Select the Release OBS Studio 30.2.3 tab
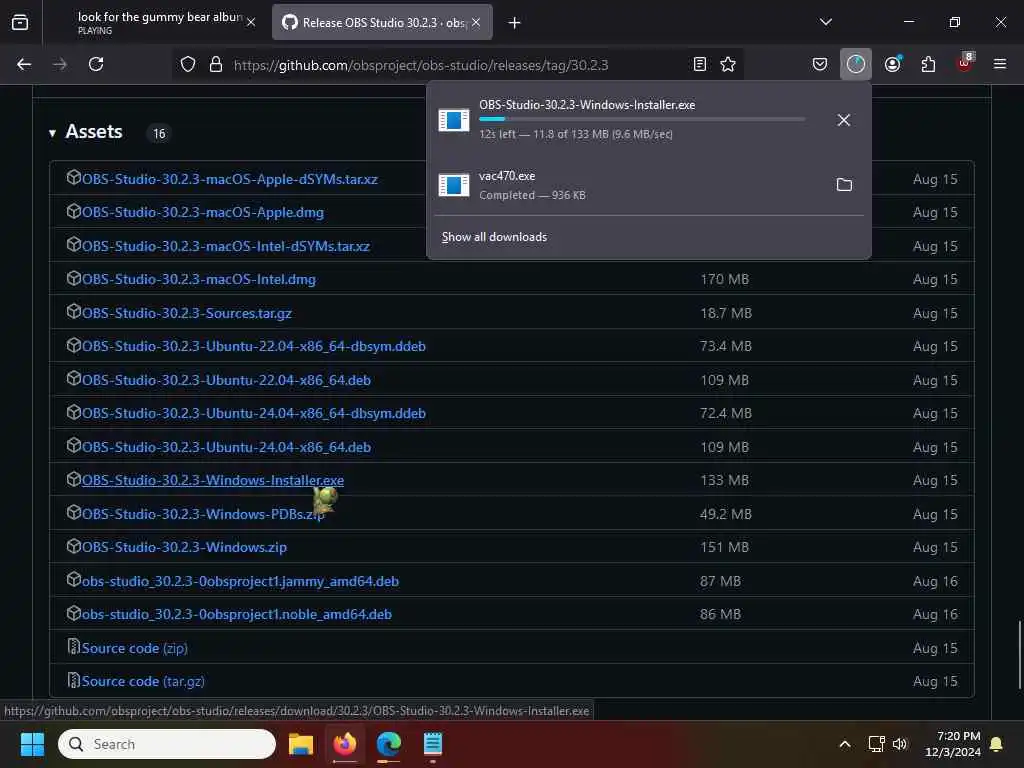The height and width of the screenshot is (768, 1024). (382, 22)
